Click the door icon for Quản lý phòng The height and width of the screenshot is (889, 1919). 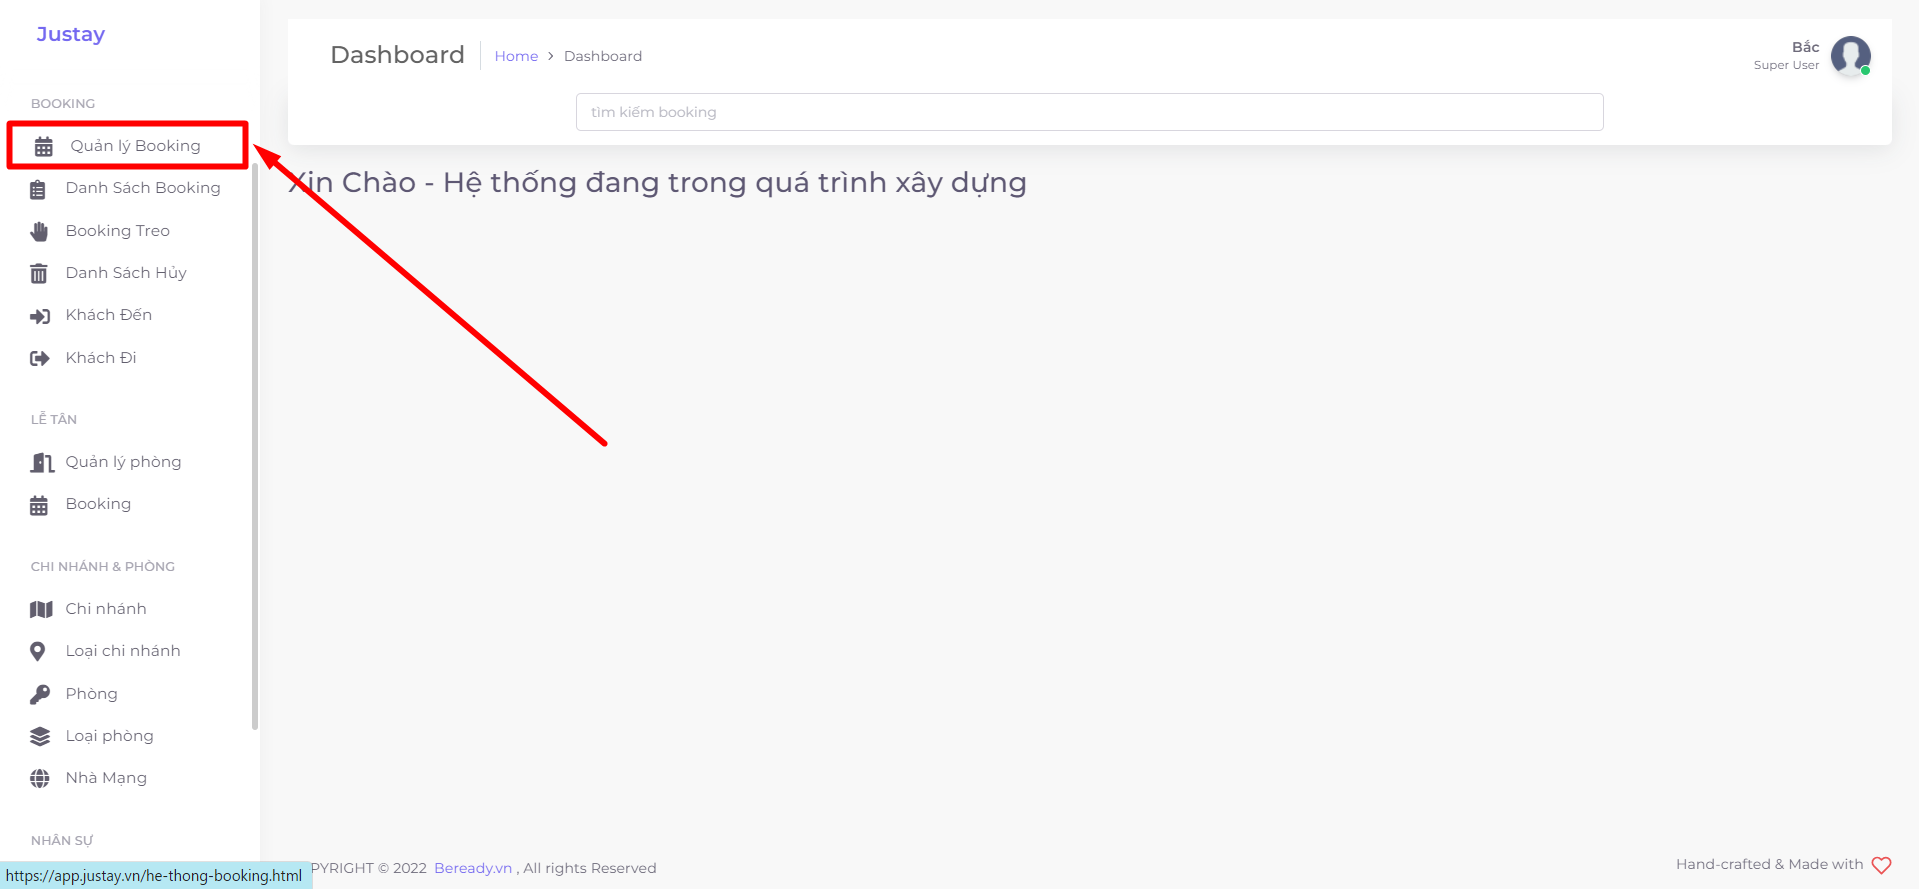click(41, 462)
